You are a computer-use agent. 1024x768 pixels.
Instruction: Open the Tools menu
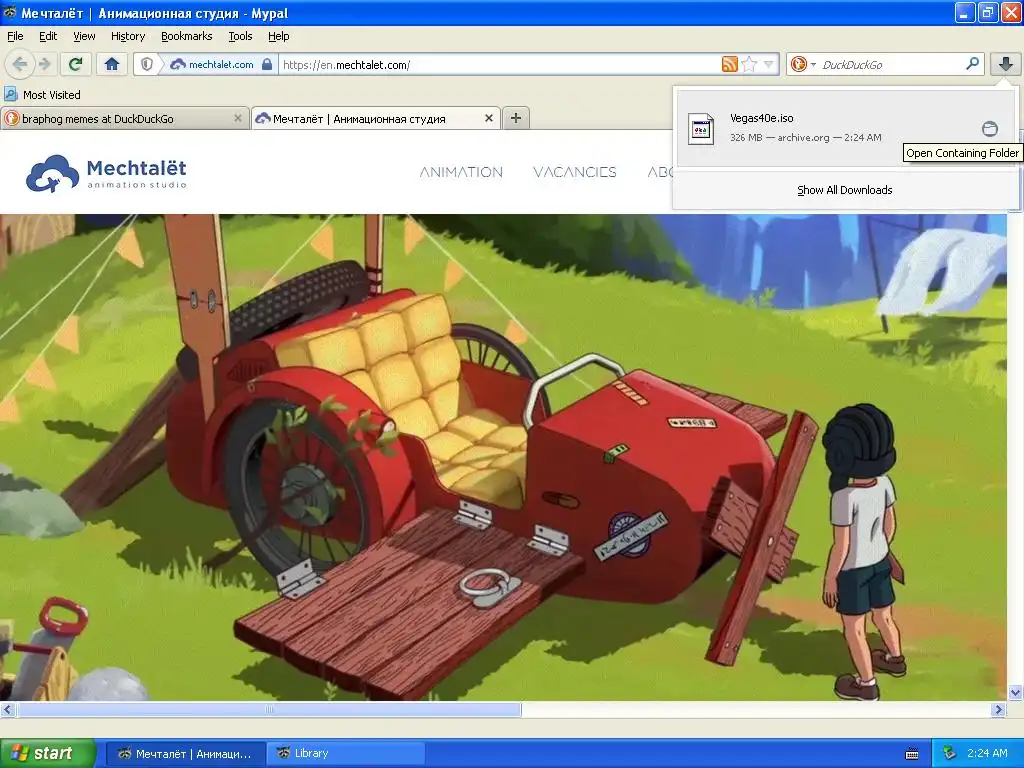pyautogui.click(x=240, y=36)
